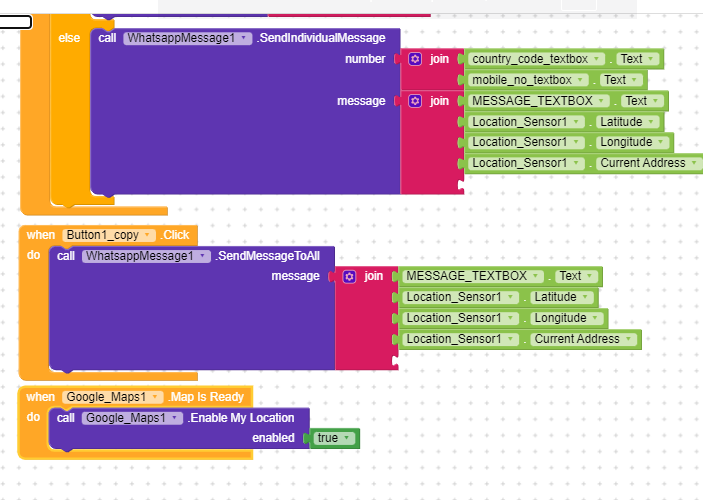This screenshot has width=703, height=500.
Task: Open the Button1_copy component dropdown
Action: coord(109,235)
